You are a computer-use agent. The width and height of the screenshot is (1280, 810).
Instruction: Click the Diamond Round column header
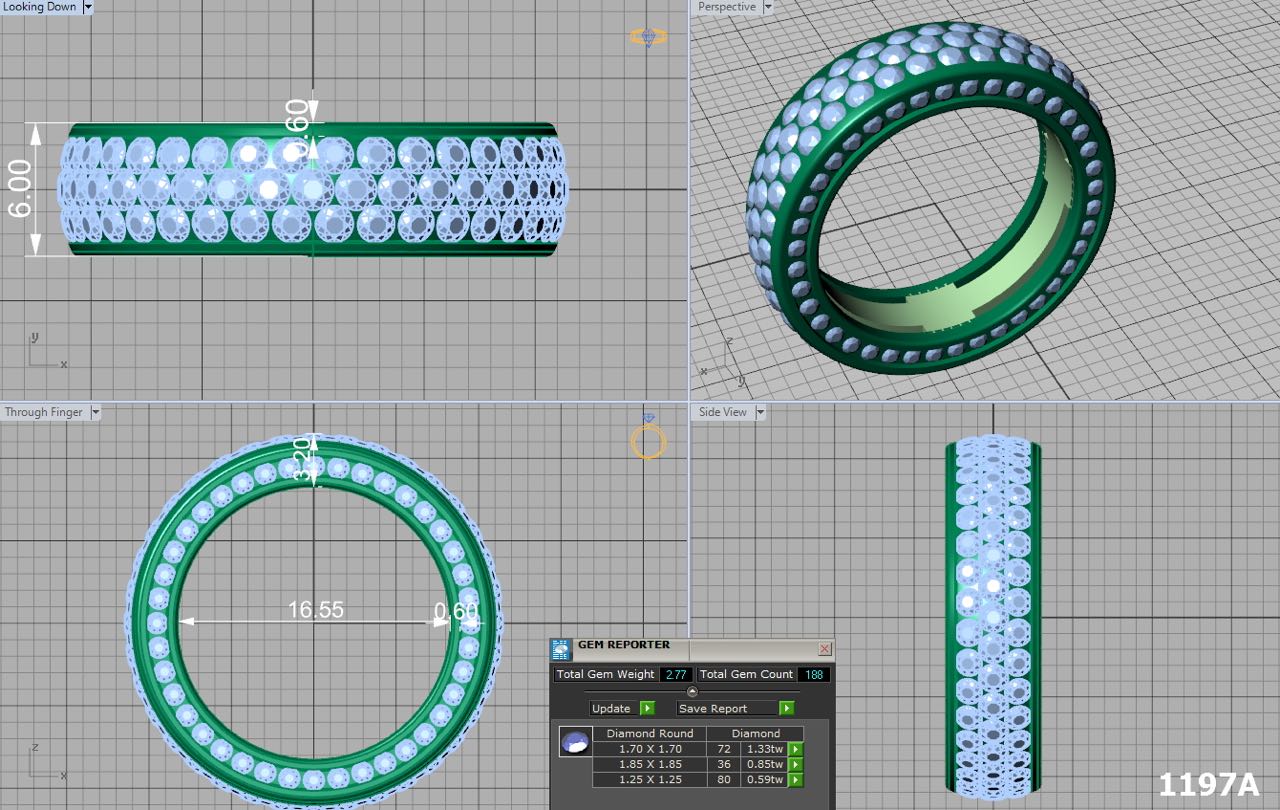650,733
